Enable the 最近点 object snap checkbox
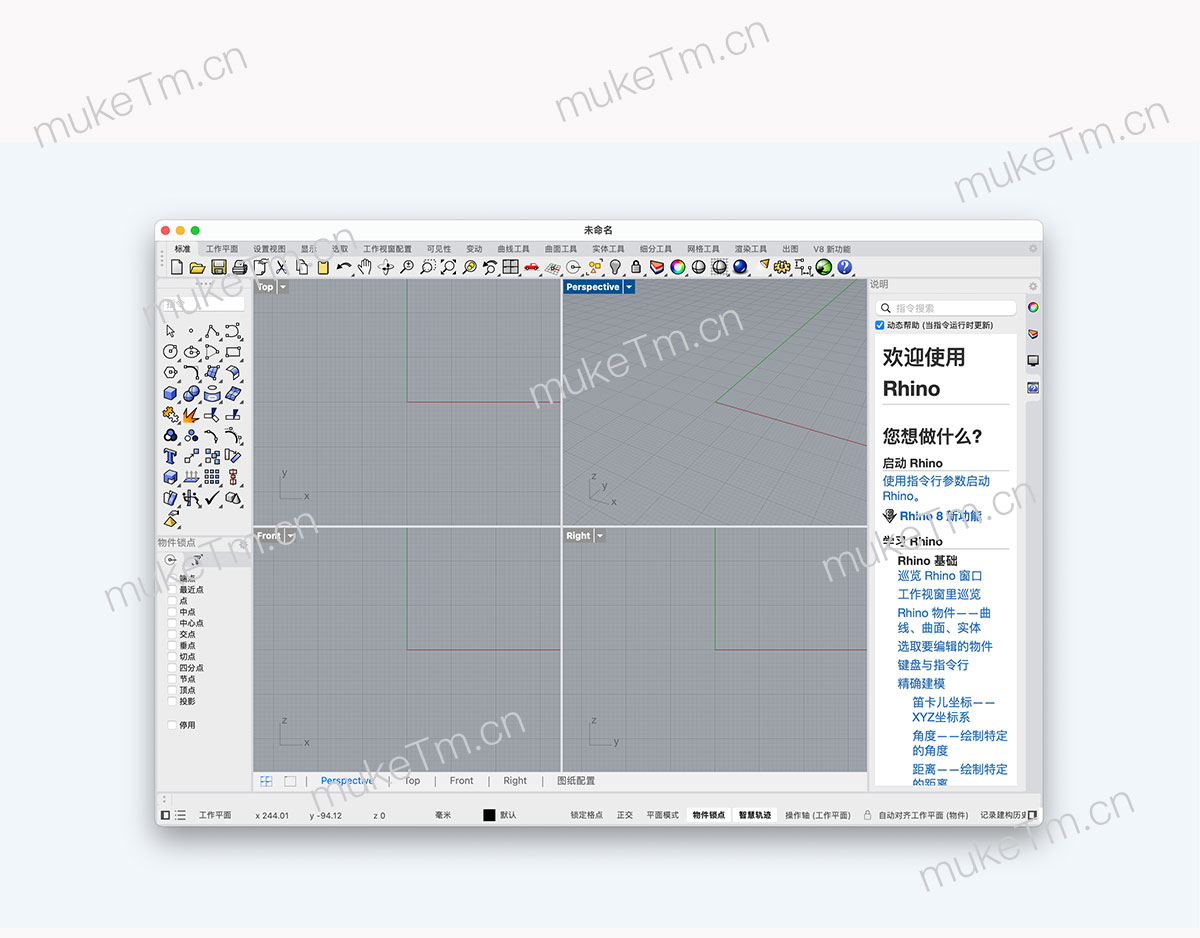The image size is (1200, 938). coord(172,590)
